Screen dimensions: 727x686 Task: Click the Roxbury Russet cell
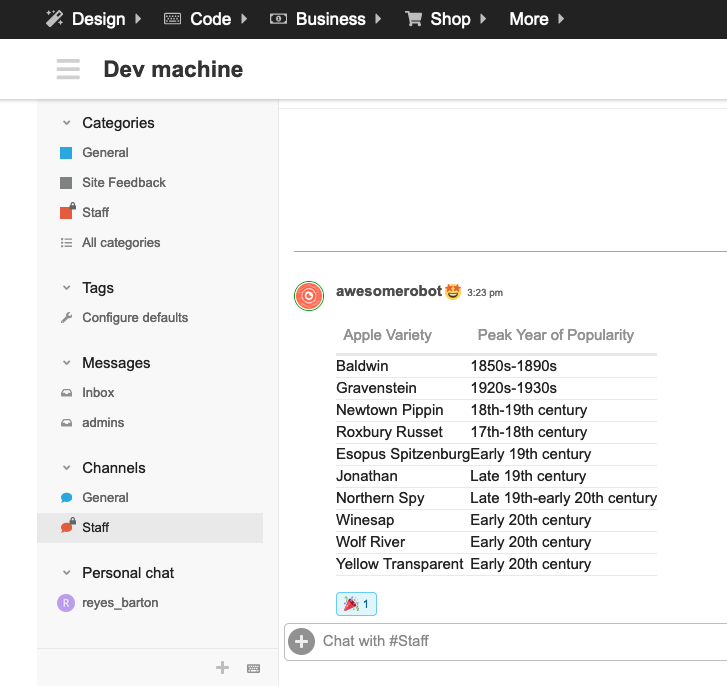[x=389, y=432]
